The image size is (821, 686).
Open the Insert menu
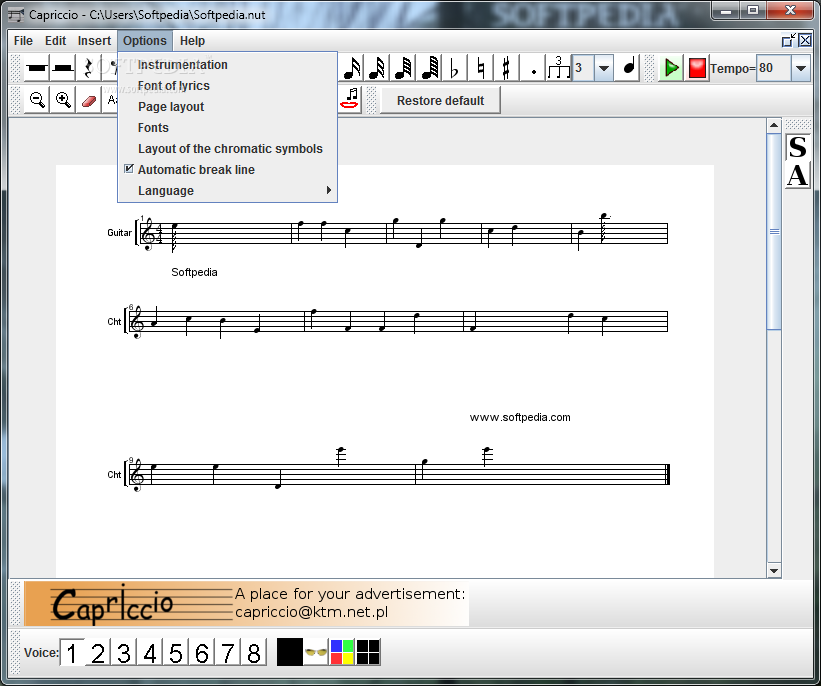[94, 41]
